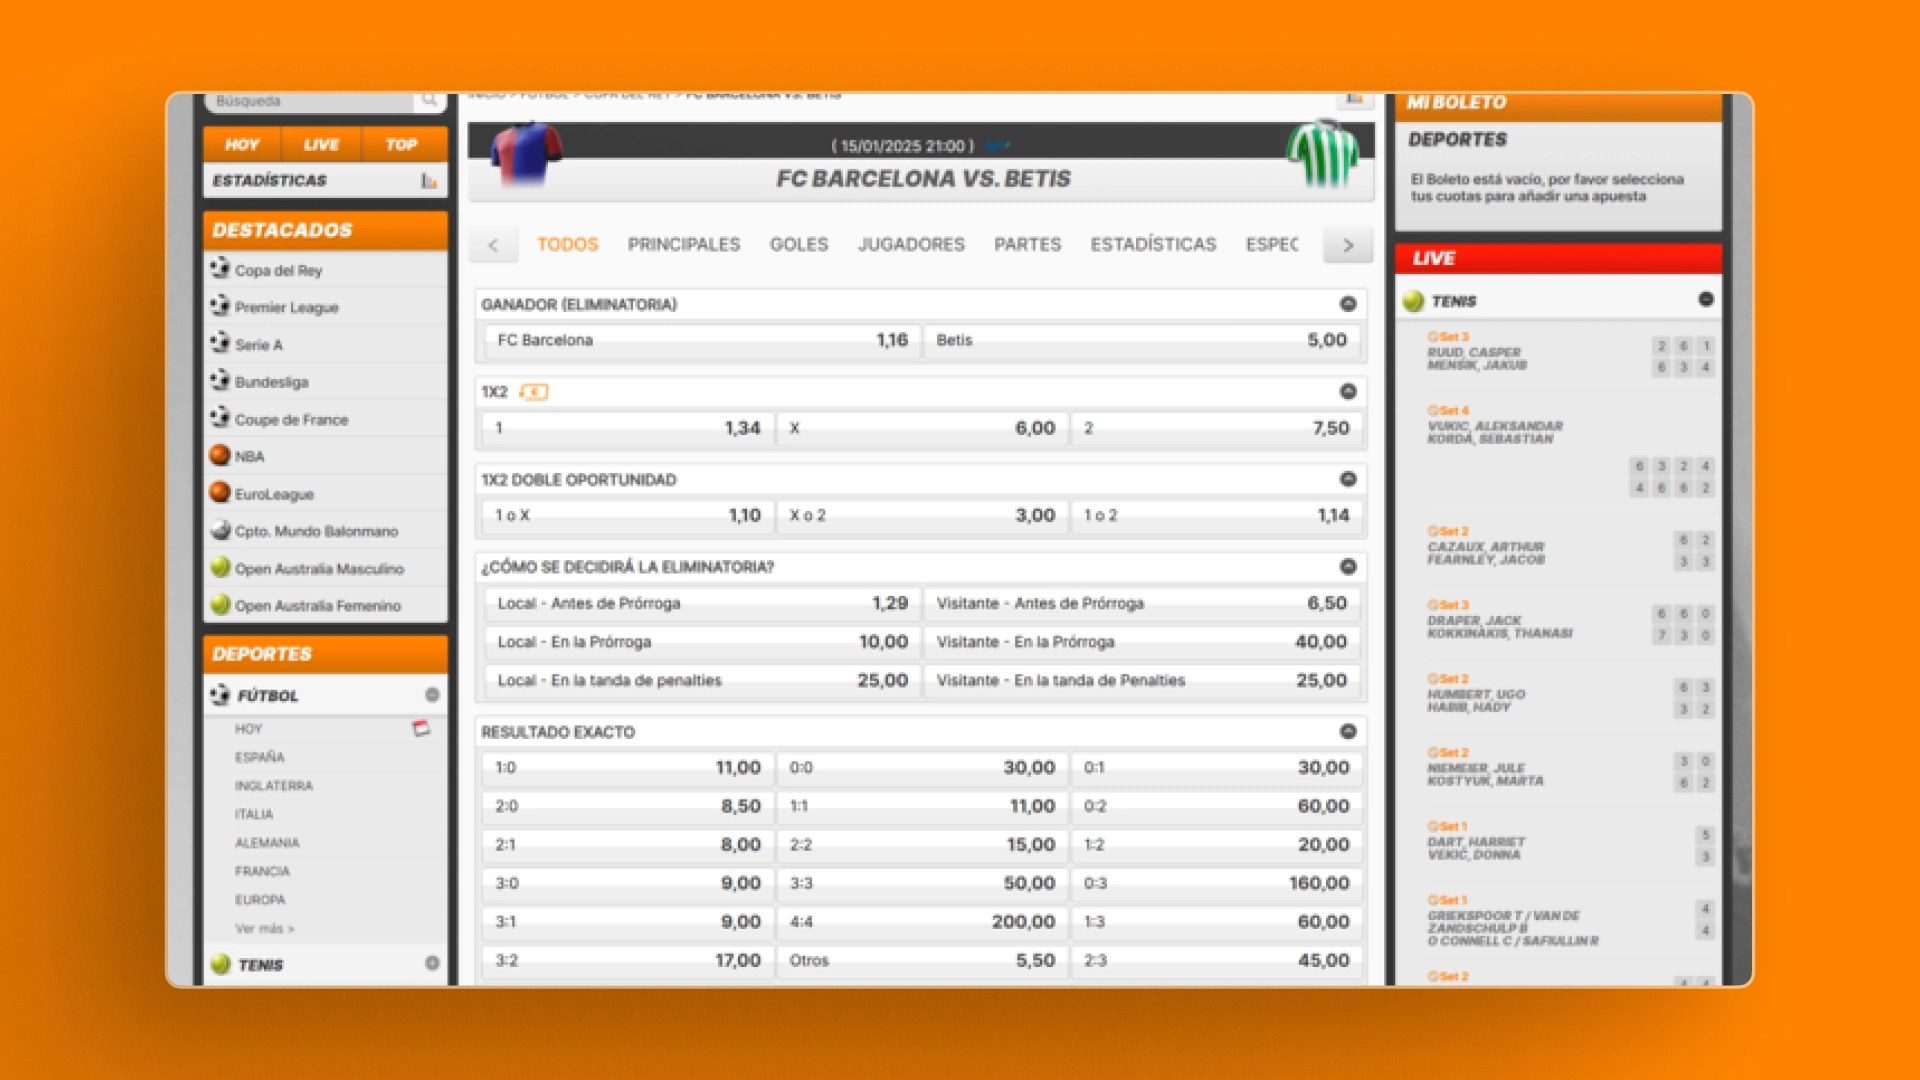
Task: Click the search magnifier icon
Action: click(429, 101)
